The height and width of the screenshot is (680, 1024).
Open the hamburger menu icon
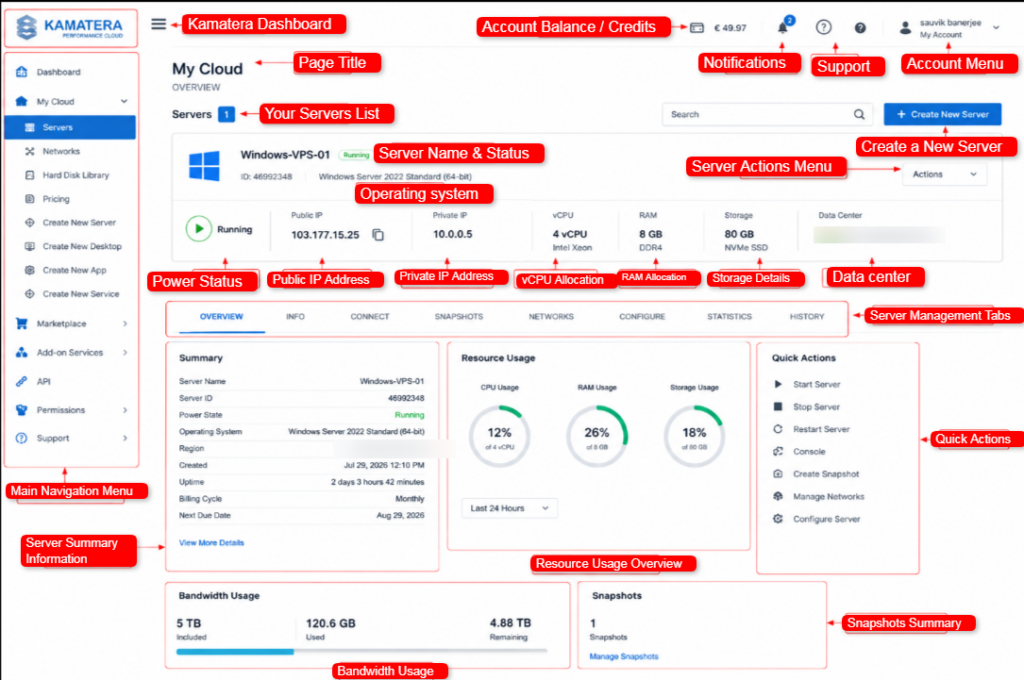point(158,24)
